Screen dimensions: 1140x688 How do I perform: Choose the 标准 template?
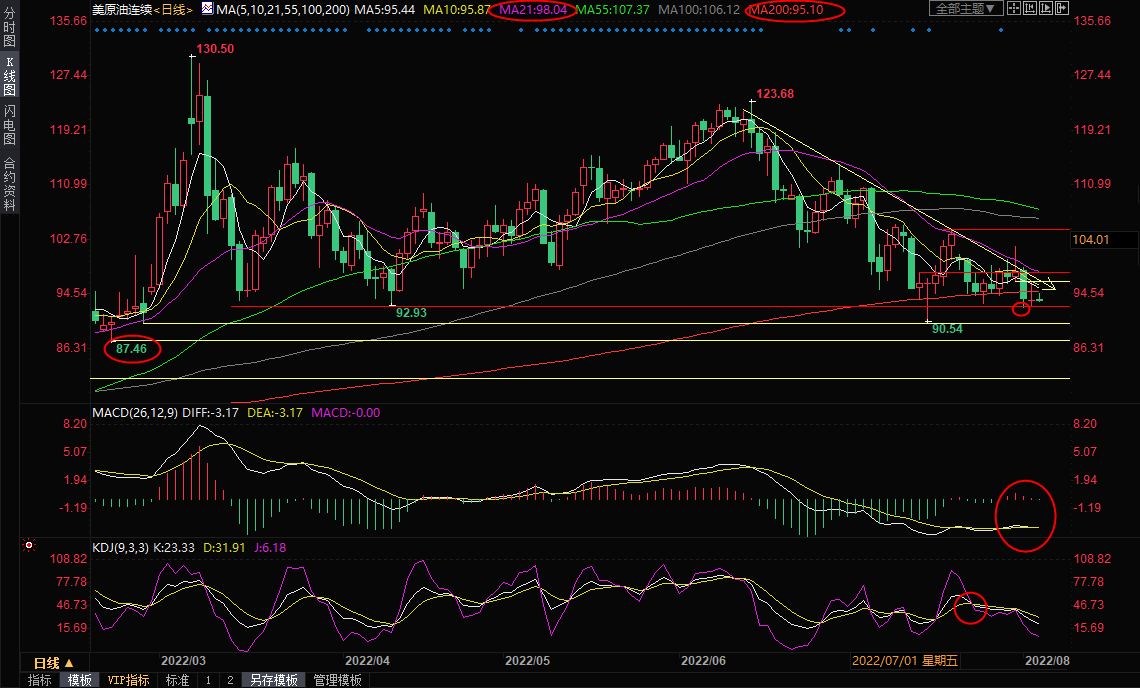pyautogui.click(x=177, y=680)
